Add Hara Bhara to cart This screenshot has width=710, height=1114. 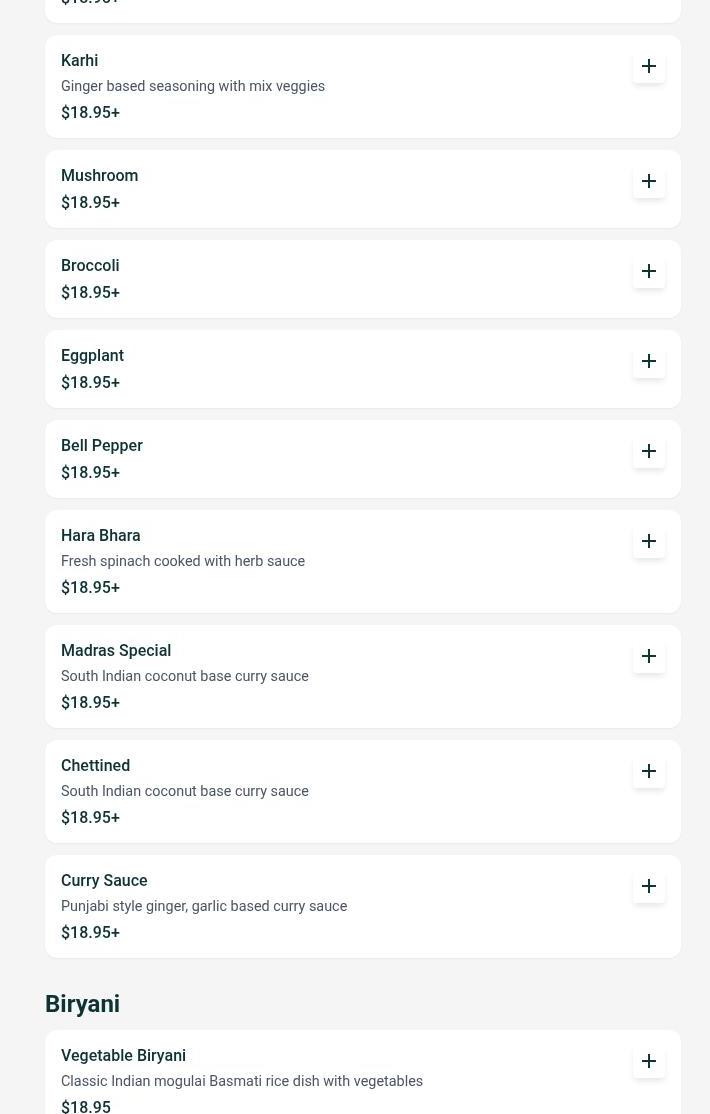point(648,541)
